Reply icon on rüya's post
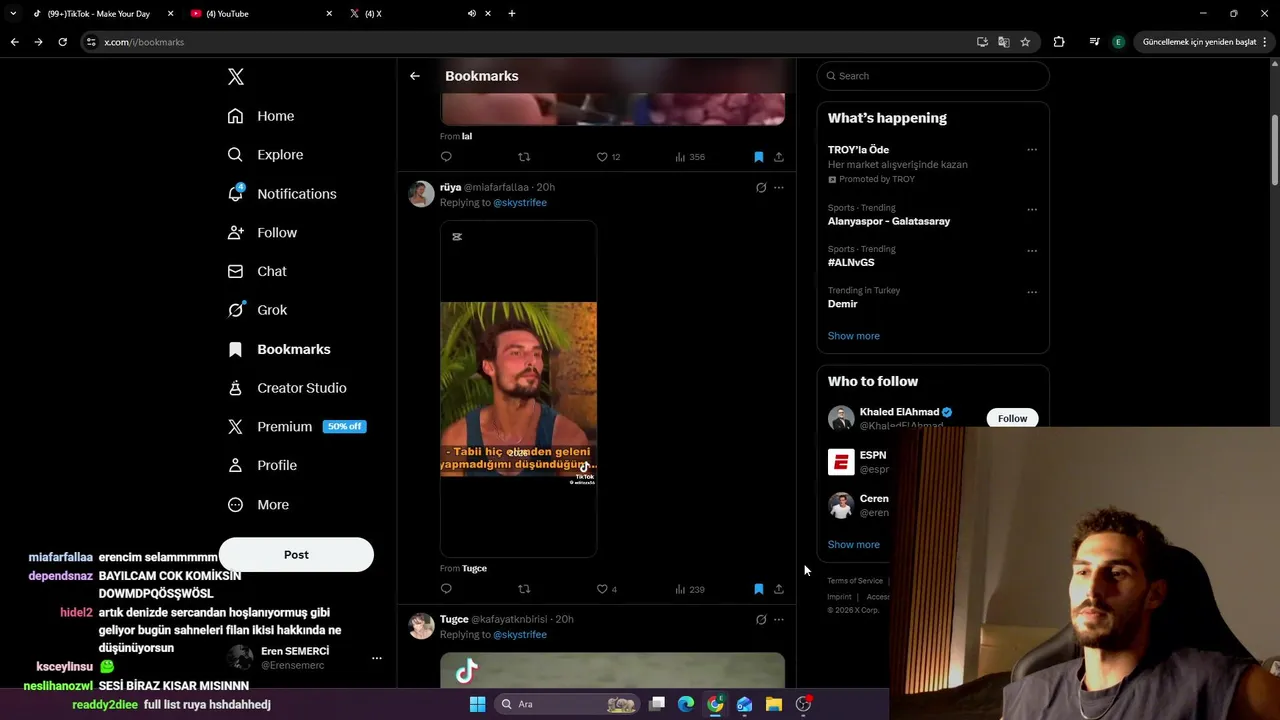Image resolution: width=1280 pixels, height=720 pixels. click(x=446, y=589)
